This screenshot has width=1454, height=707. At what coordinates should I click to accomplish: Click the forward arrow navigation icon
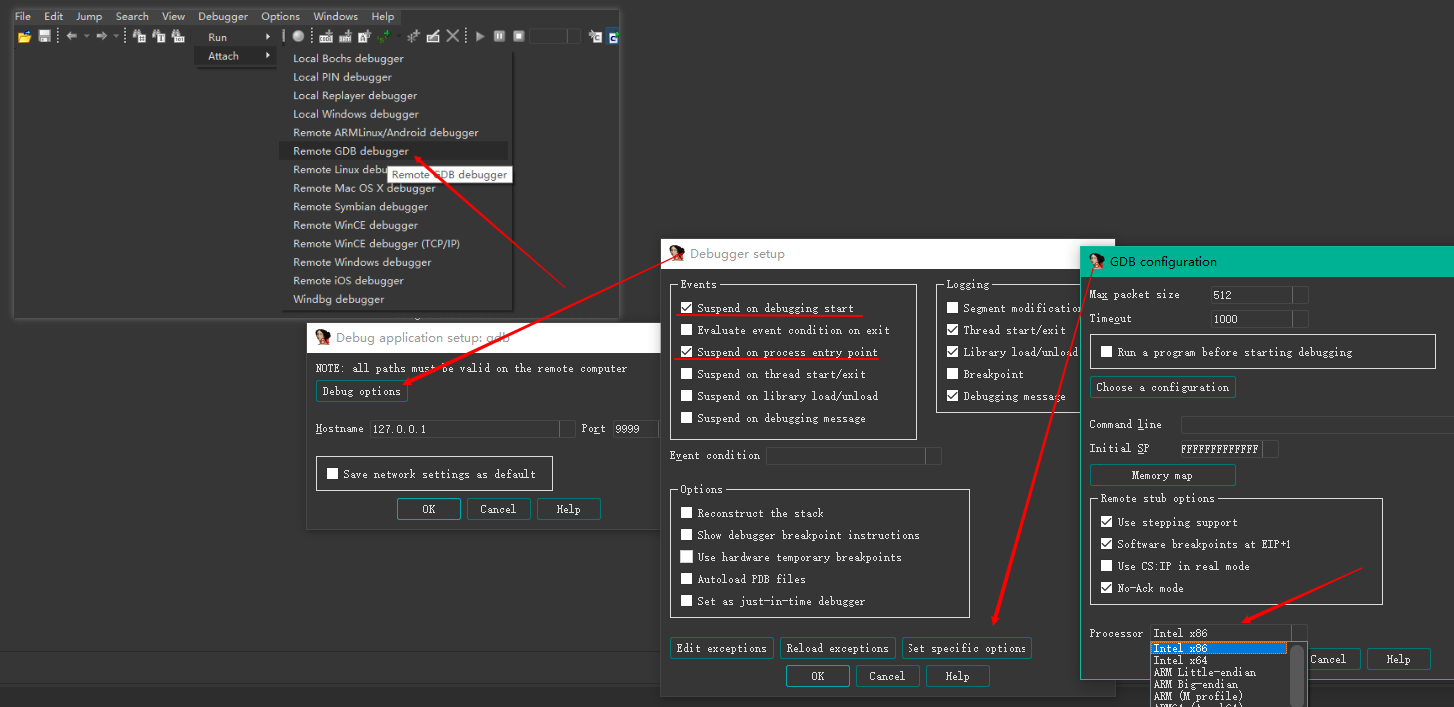click(x=102, y=37)
